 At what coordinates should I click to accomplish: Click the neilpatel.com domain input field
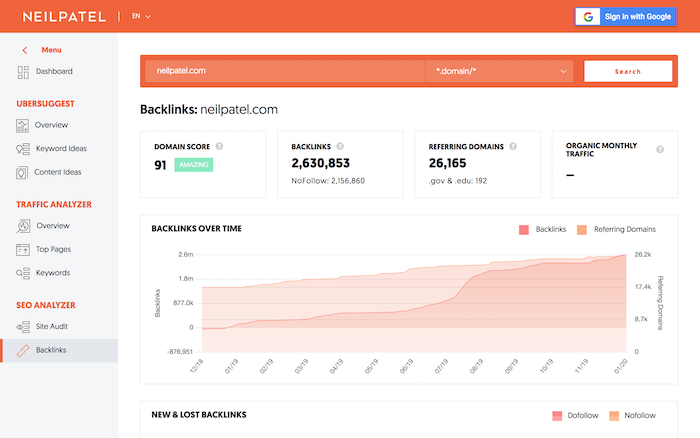pyautogui.click(x=285, y=71)
